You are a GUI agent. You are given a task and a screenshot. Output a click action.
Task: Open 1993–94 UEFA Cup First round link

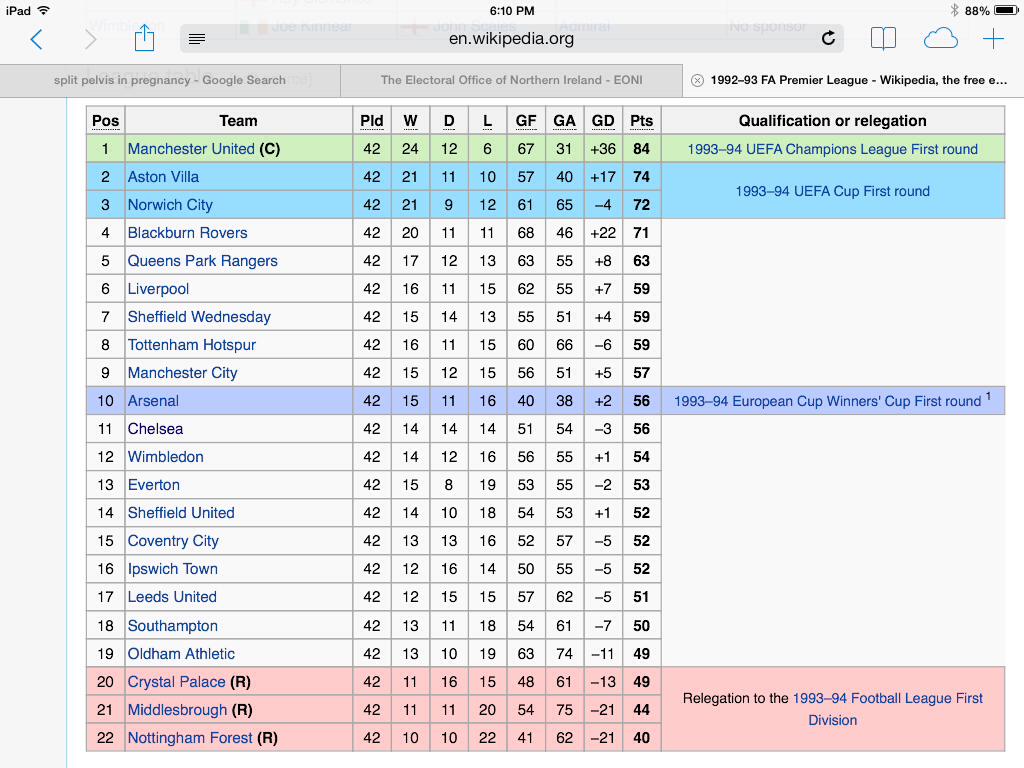coord(833,191)
